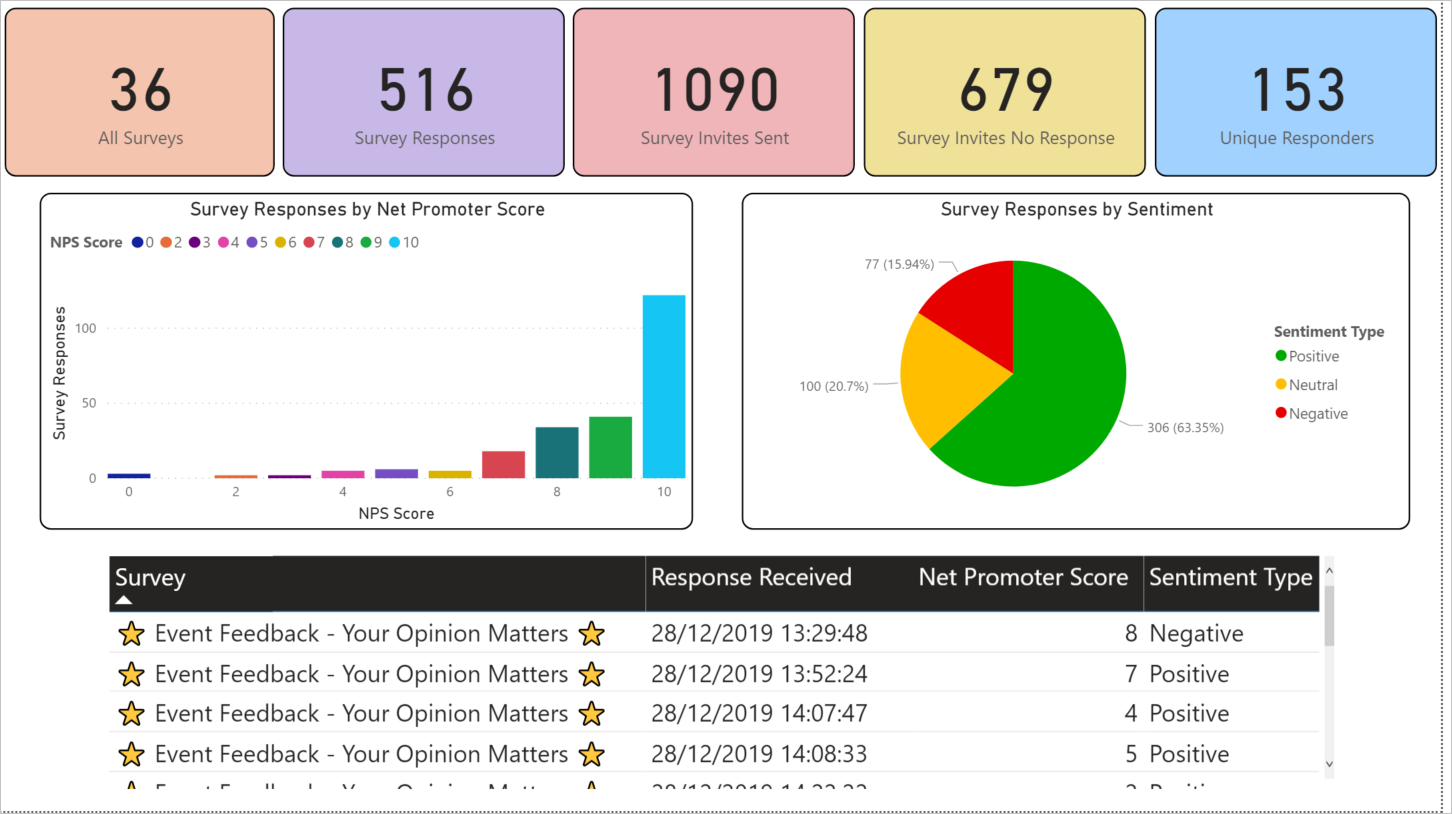Click the yellow bar for score 6
Image resolution: width=1452 pixels, height=814 pixels.
pos(450,474)
